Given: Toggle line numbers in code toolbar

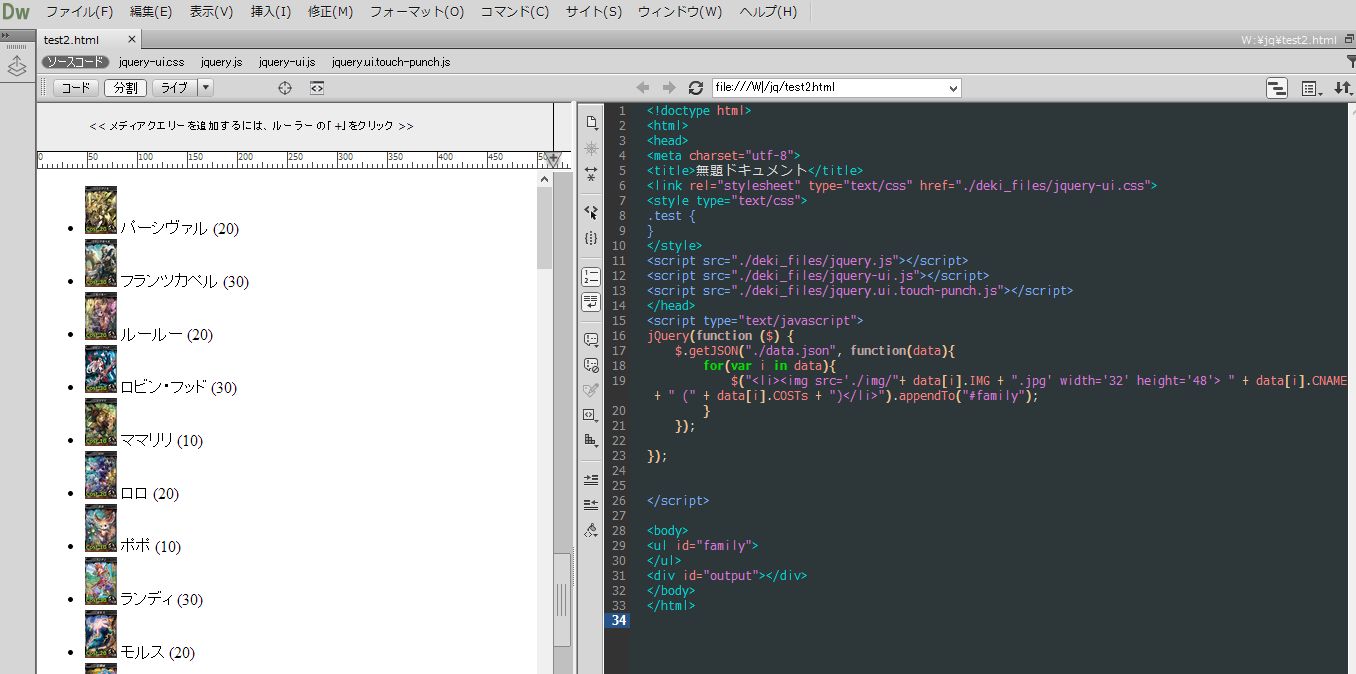Looking at the screenshot, I should click(591, 276).
